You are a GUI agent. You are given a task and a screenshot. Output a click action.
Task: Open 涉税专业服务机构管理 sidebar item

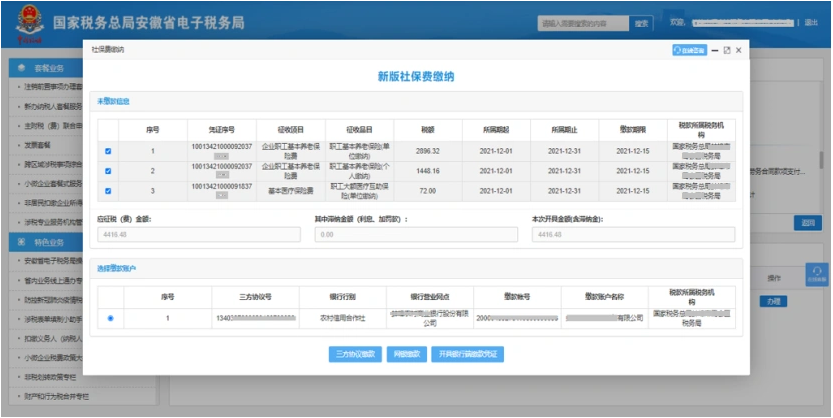coord(53,223)
